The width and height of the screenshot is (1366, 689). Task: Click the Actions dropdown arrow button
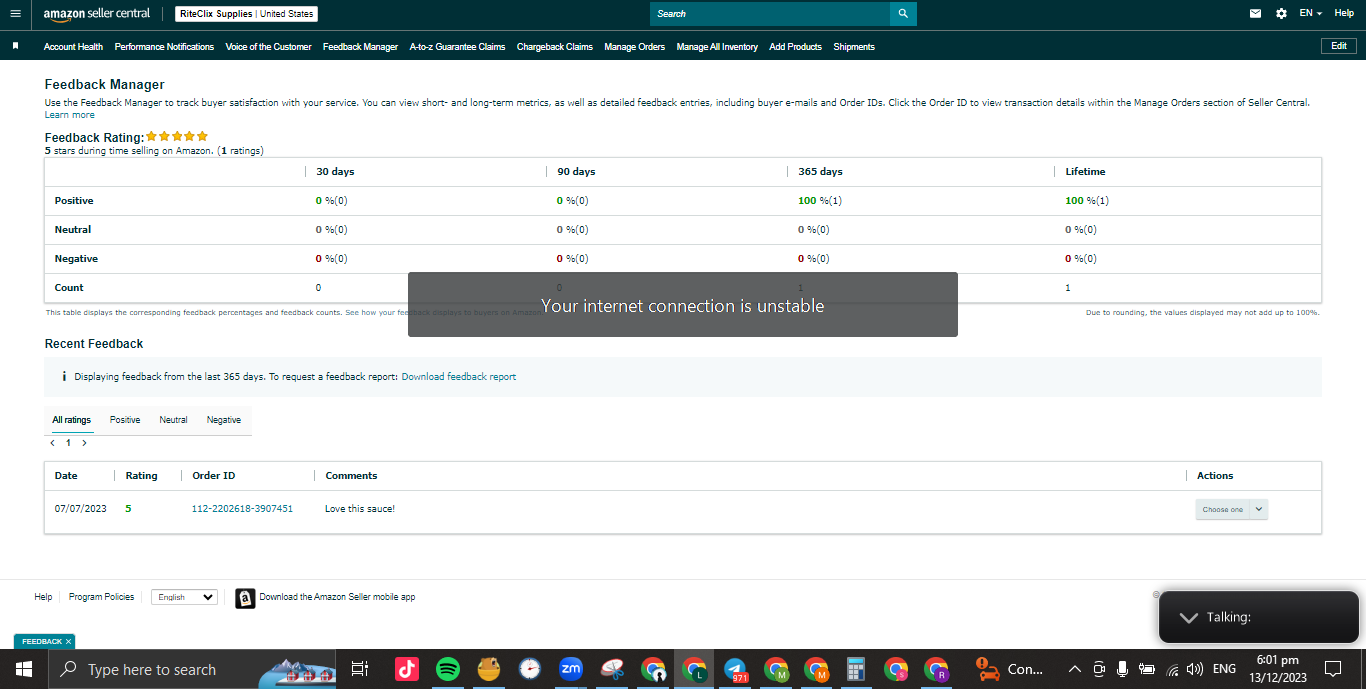(1259, 509)
